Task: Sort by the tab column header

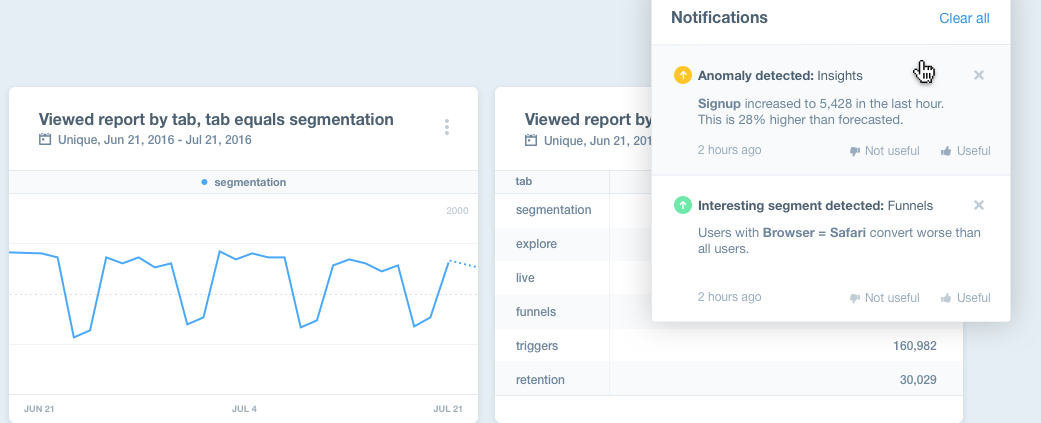Action: click(523, 181)
